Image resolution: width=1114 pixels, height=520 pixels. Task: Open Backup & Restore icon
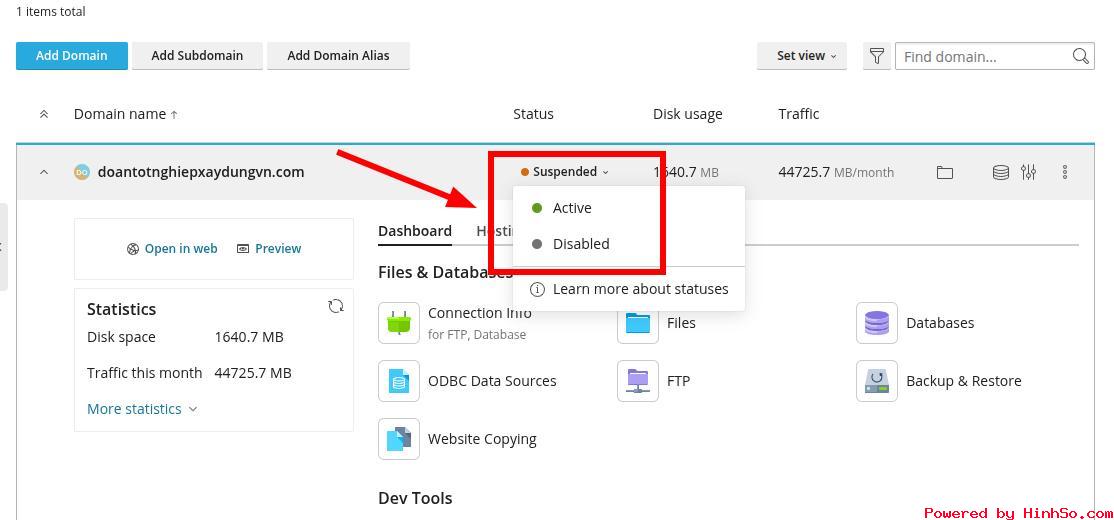[876, 381]
